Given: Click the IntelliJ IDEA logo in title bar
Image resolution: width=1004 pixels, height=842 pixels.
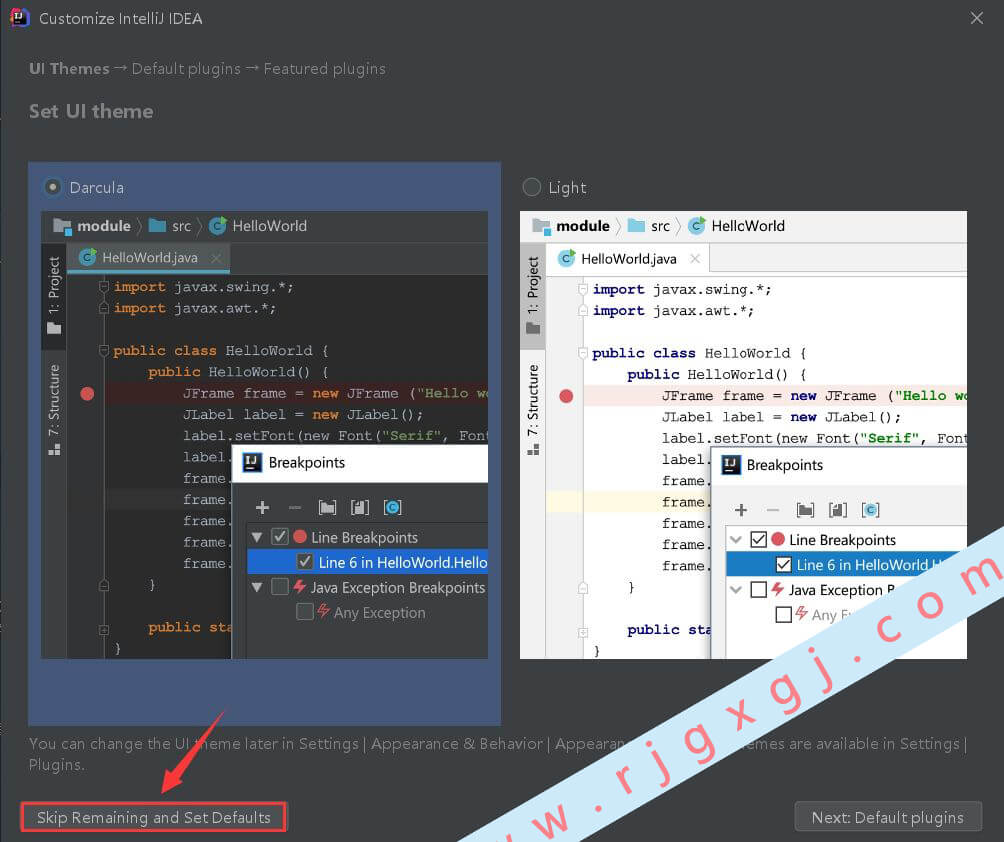Looking at the screenshot, I should pyautogui.click(x=20, y=18).
